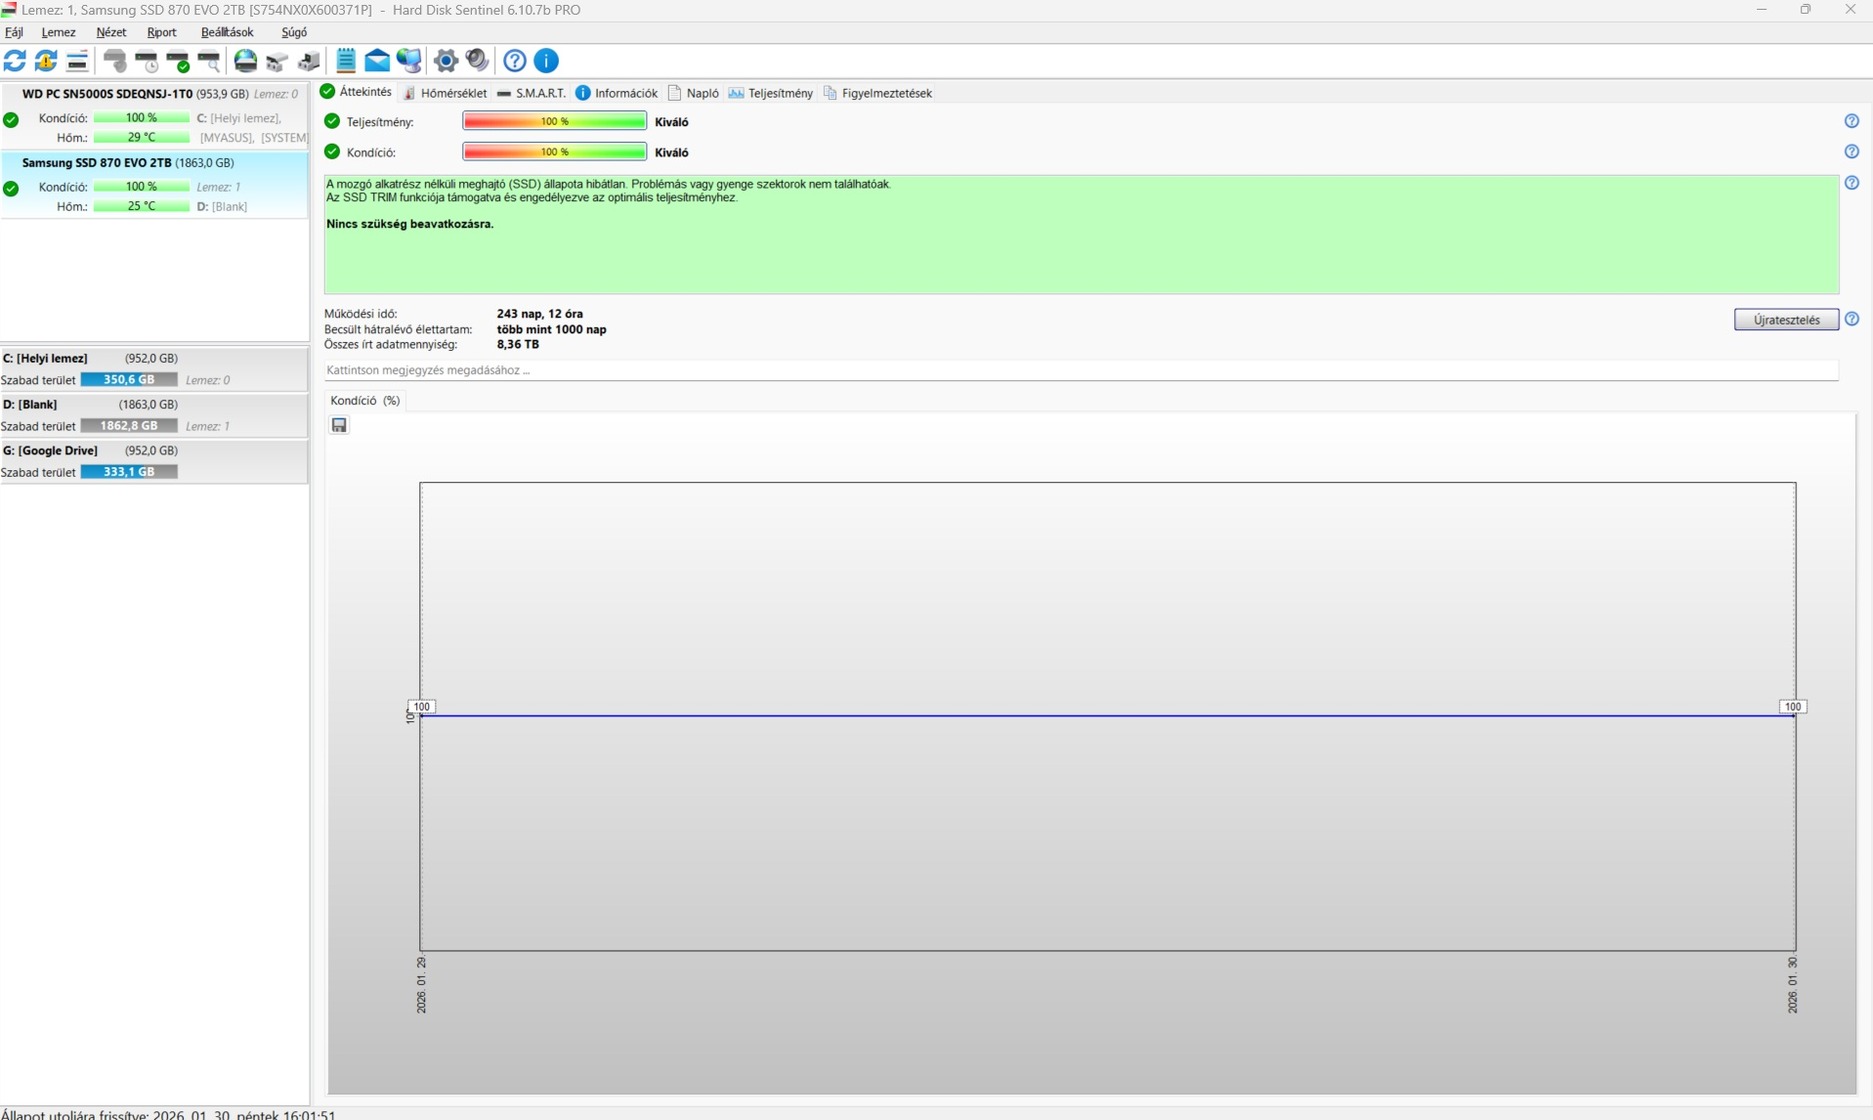Click the floppy save icon above the graph
The width and height of the screenshot is (1873, 1120).
pyautogui.click(x=340, y=425)
